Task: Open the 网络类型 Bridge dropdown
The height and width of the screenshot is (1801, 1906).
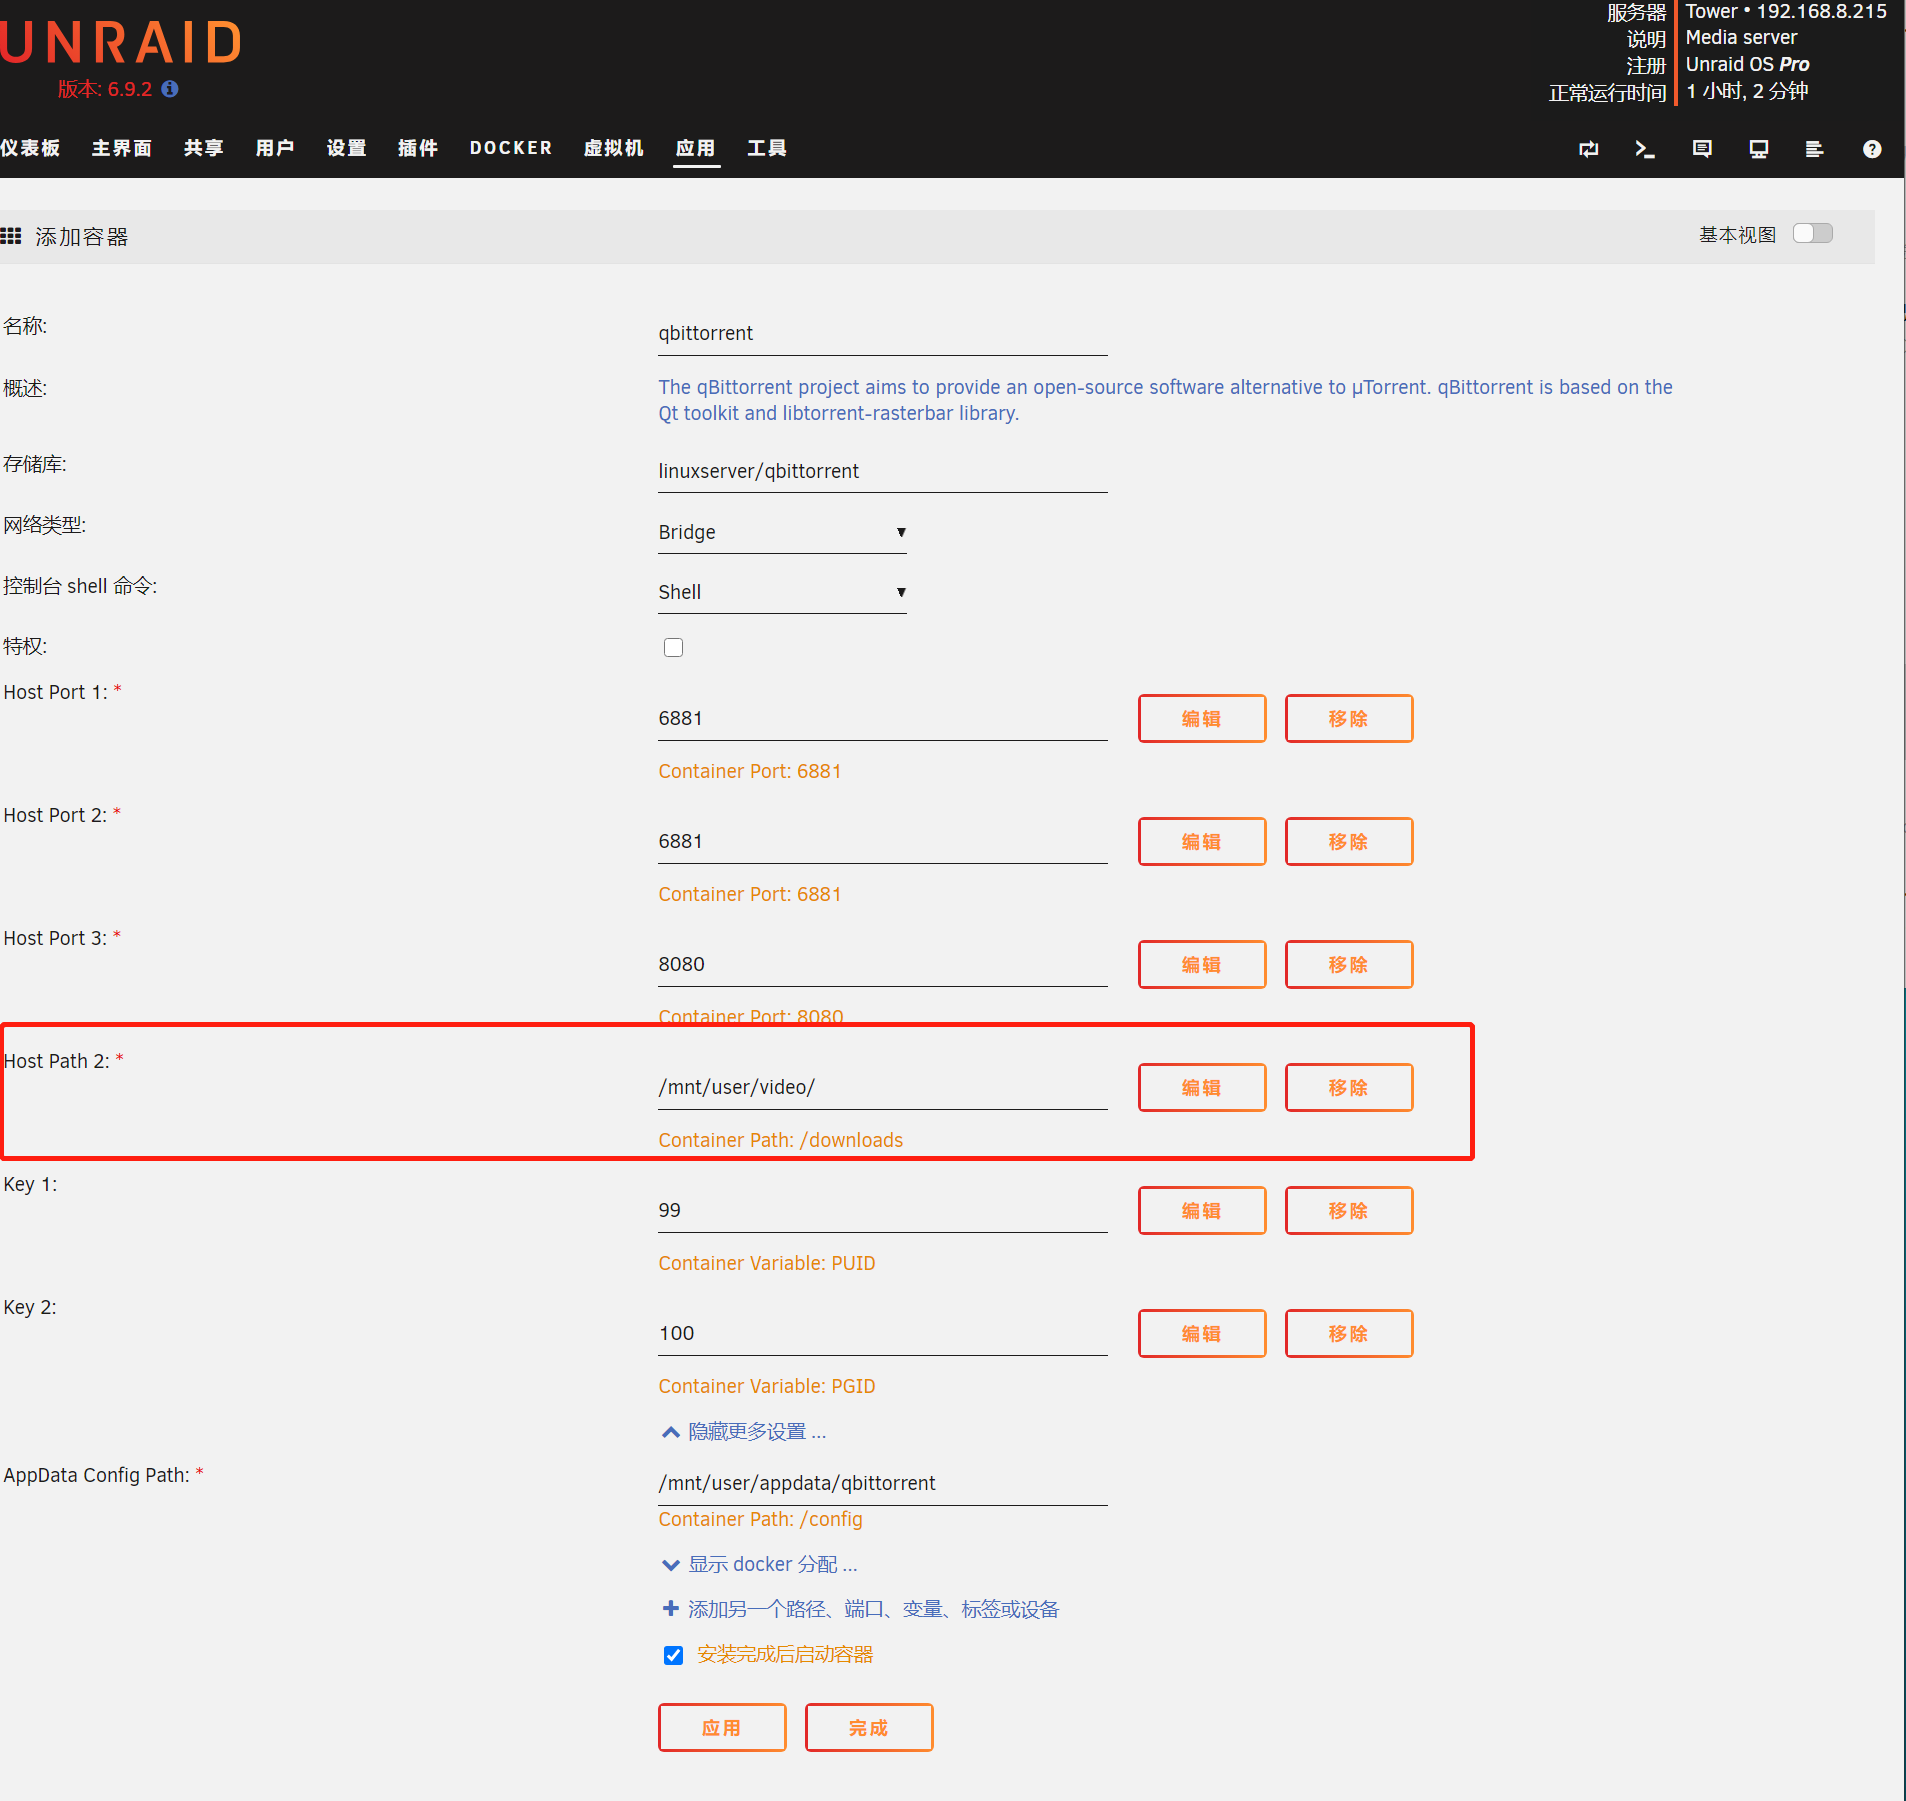Action: coord(782,532)
